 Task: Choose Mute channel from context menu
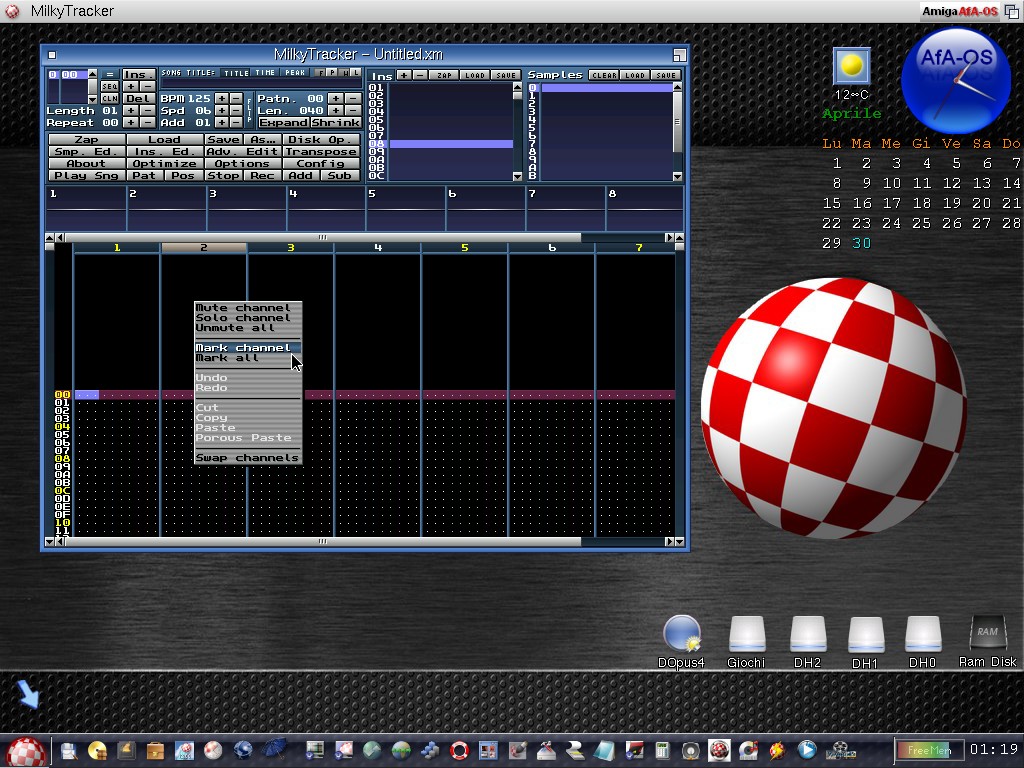243,308
